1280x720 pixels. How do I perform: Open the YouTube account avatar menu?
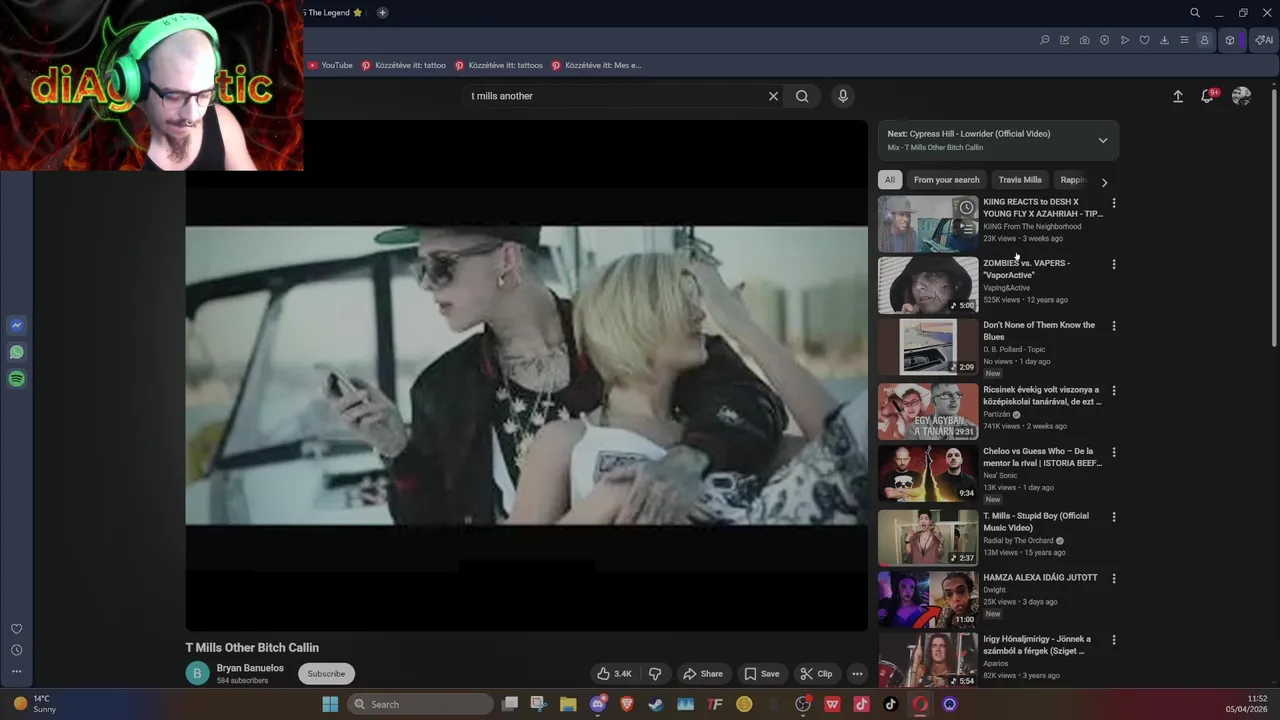pyautogui.click(x=1241, y=96)
